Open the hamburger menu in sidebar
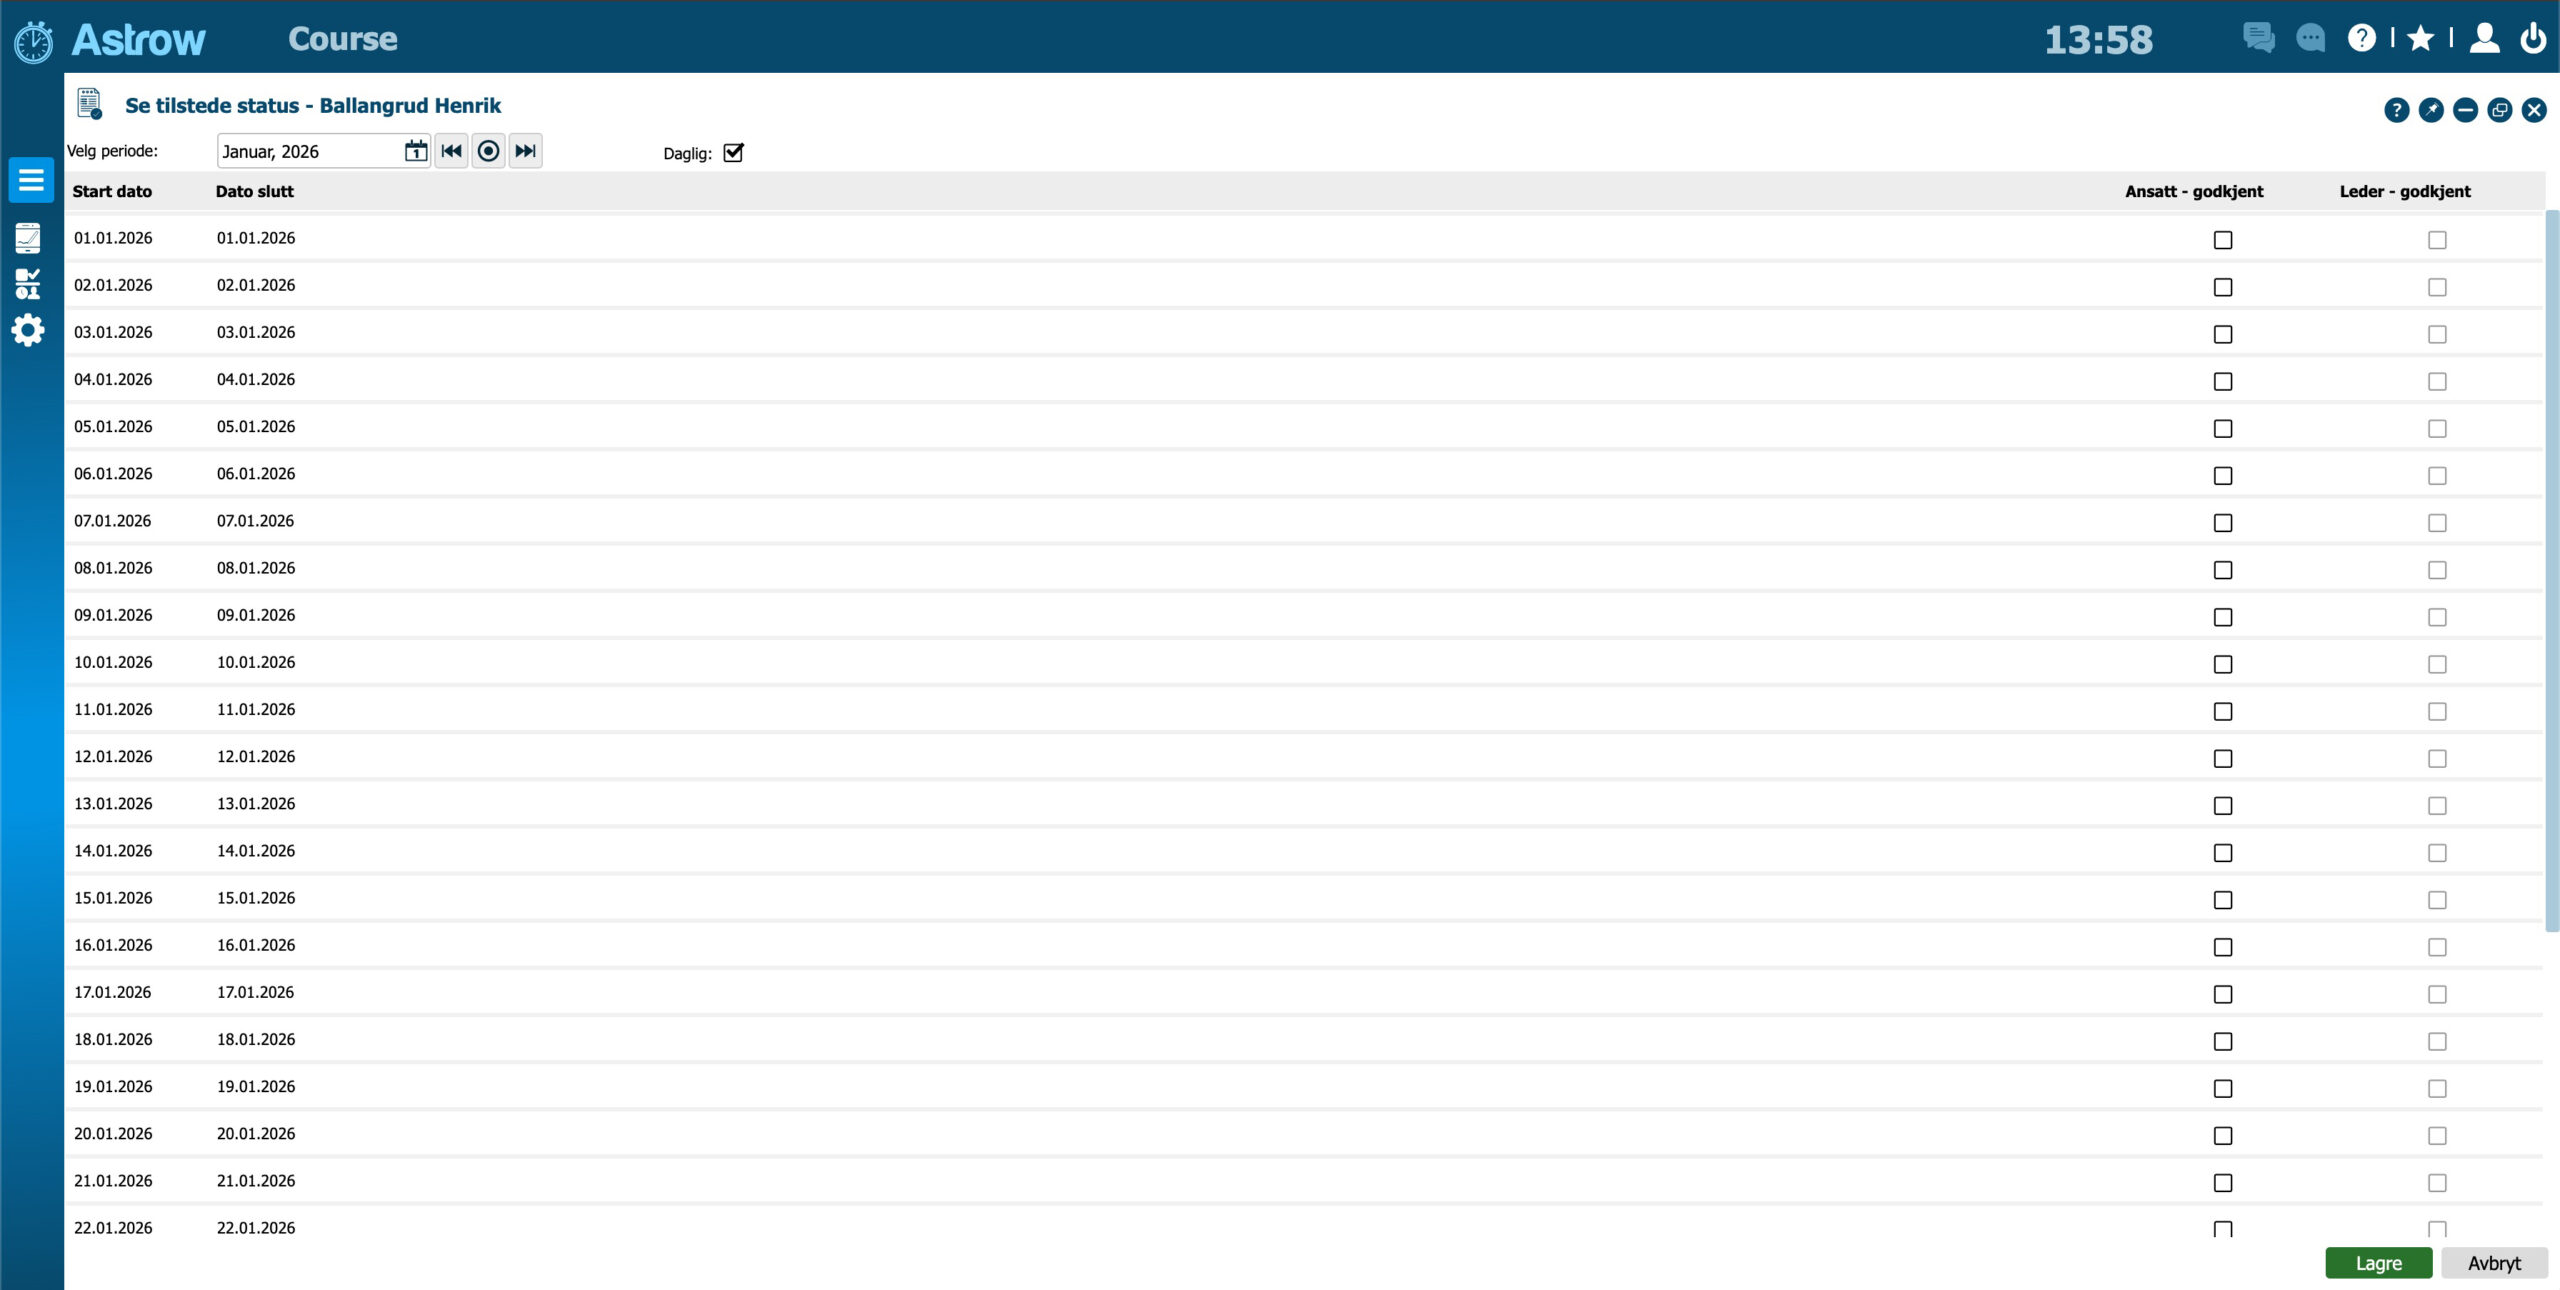Image resolution: width=2560 pixels, height=1290 pixels. tap(31, 180)
